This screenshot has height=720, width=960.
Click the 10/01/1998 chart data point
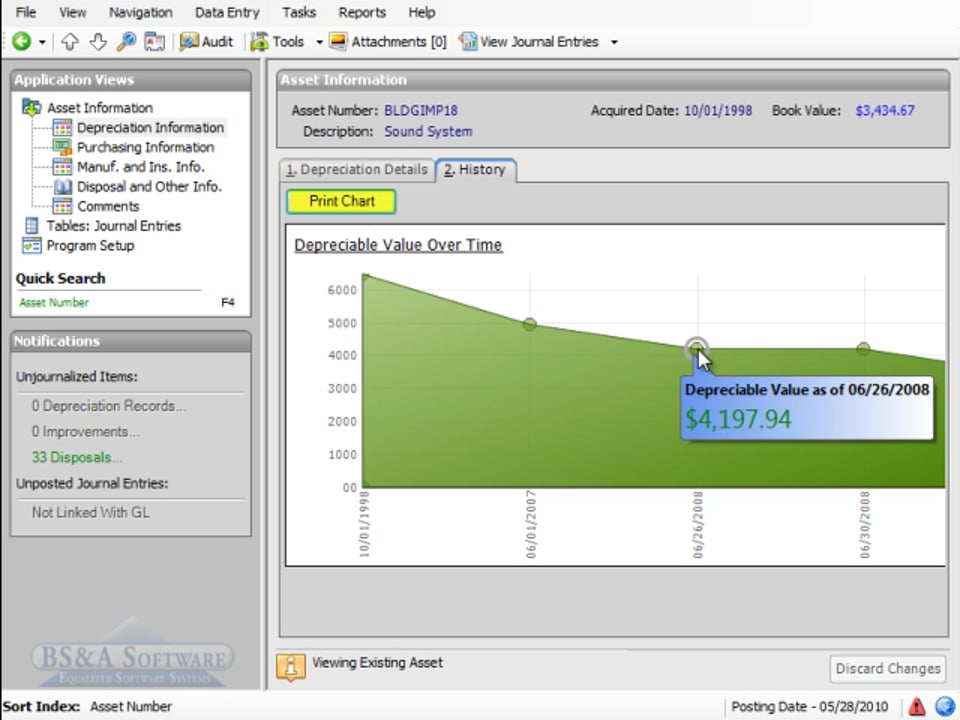(x=366, y=276)
